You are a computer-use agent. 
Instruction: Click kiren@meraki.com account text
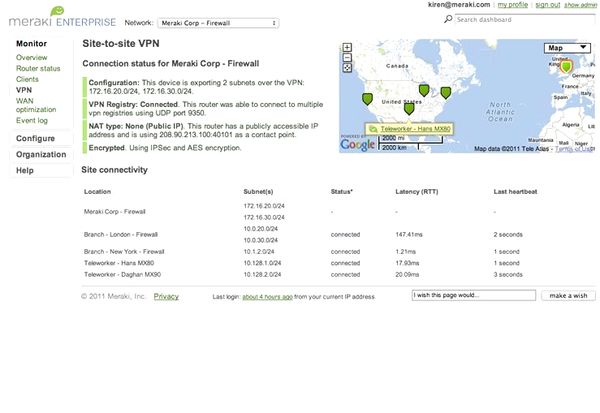pos(459,5)
